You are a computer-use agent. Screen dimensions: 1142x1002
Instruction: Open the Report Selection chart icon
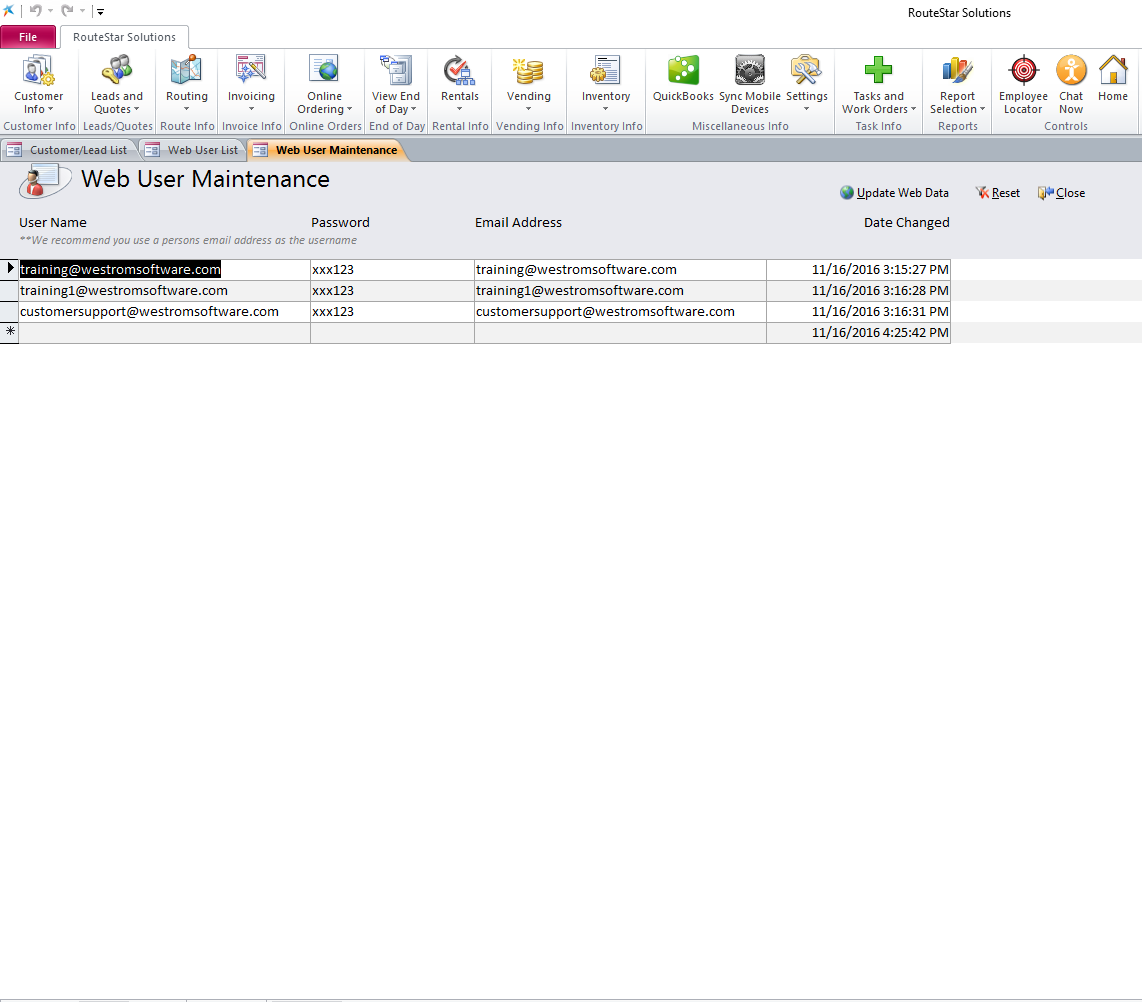pos(957,71)
